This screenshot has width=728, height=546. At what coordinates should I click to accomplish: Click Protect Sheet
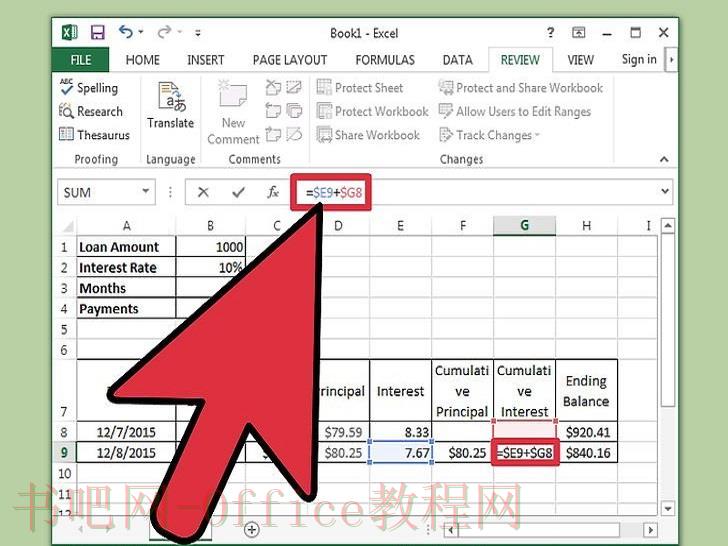click(360, 88)
